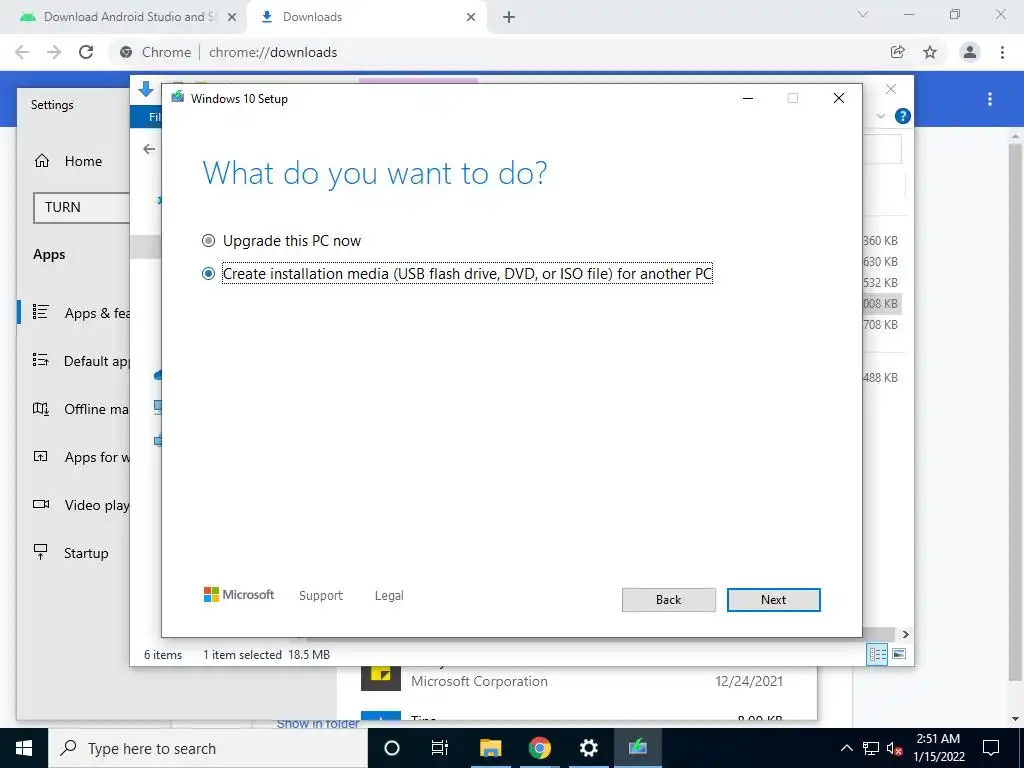
Task: Click Next in Windows 10 Setup
Action: click(x=773, y=600)
